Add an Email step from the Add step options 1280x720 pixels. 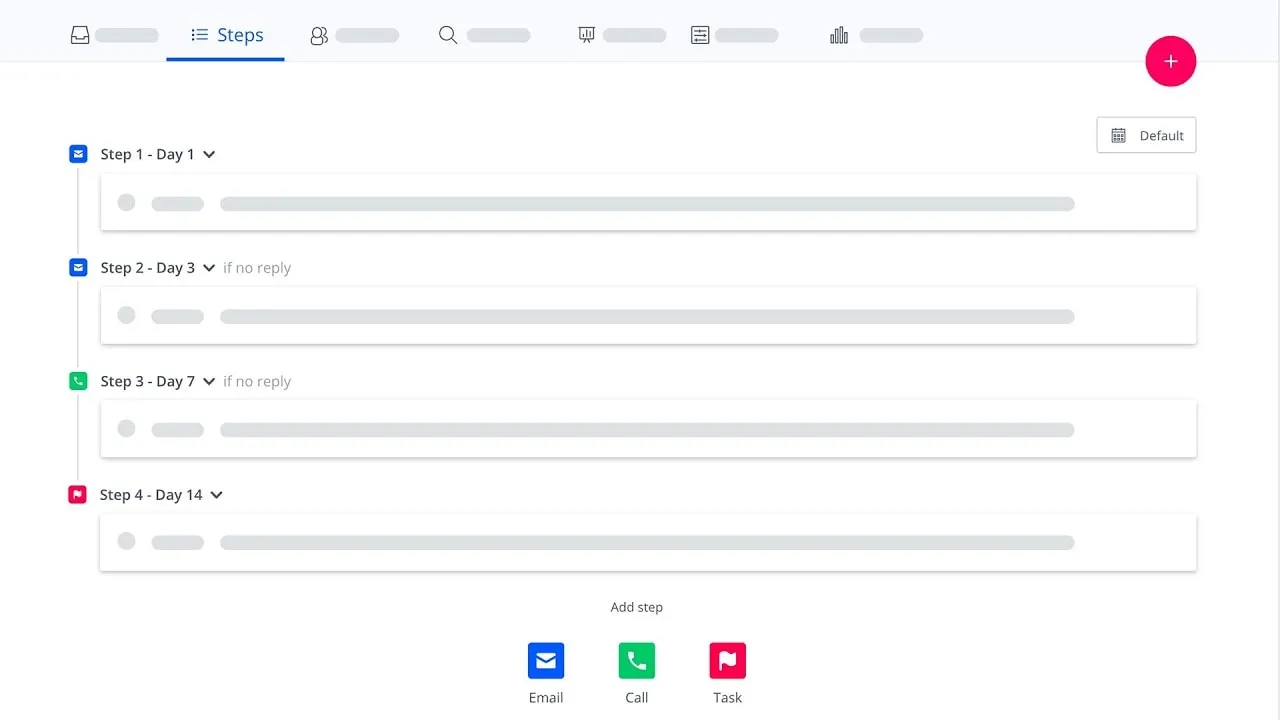(x=545, y=660)
